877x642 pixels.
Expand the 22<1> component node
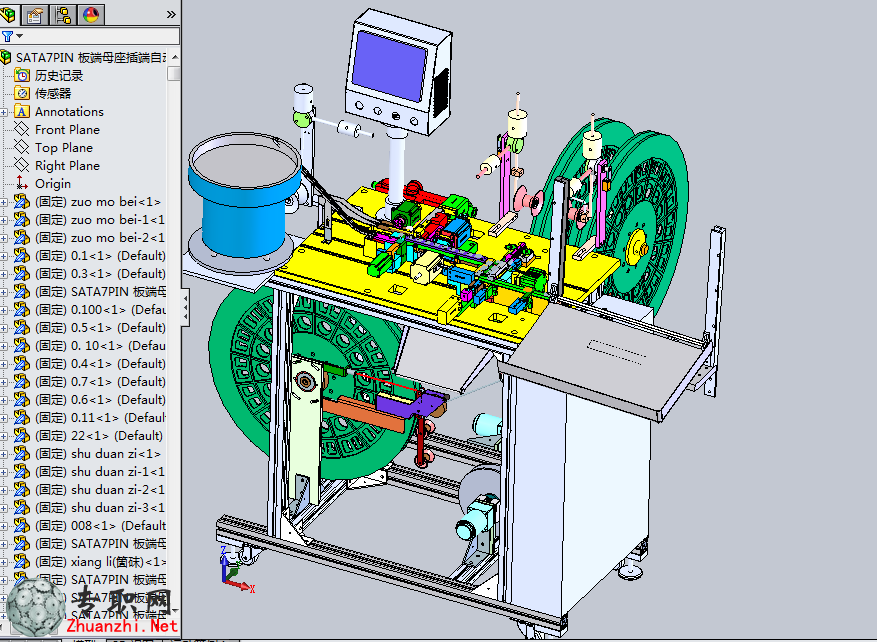[x=4, y=436]
